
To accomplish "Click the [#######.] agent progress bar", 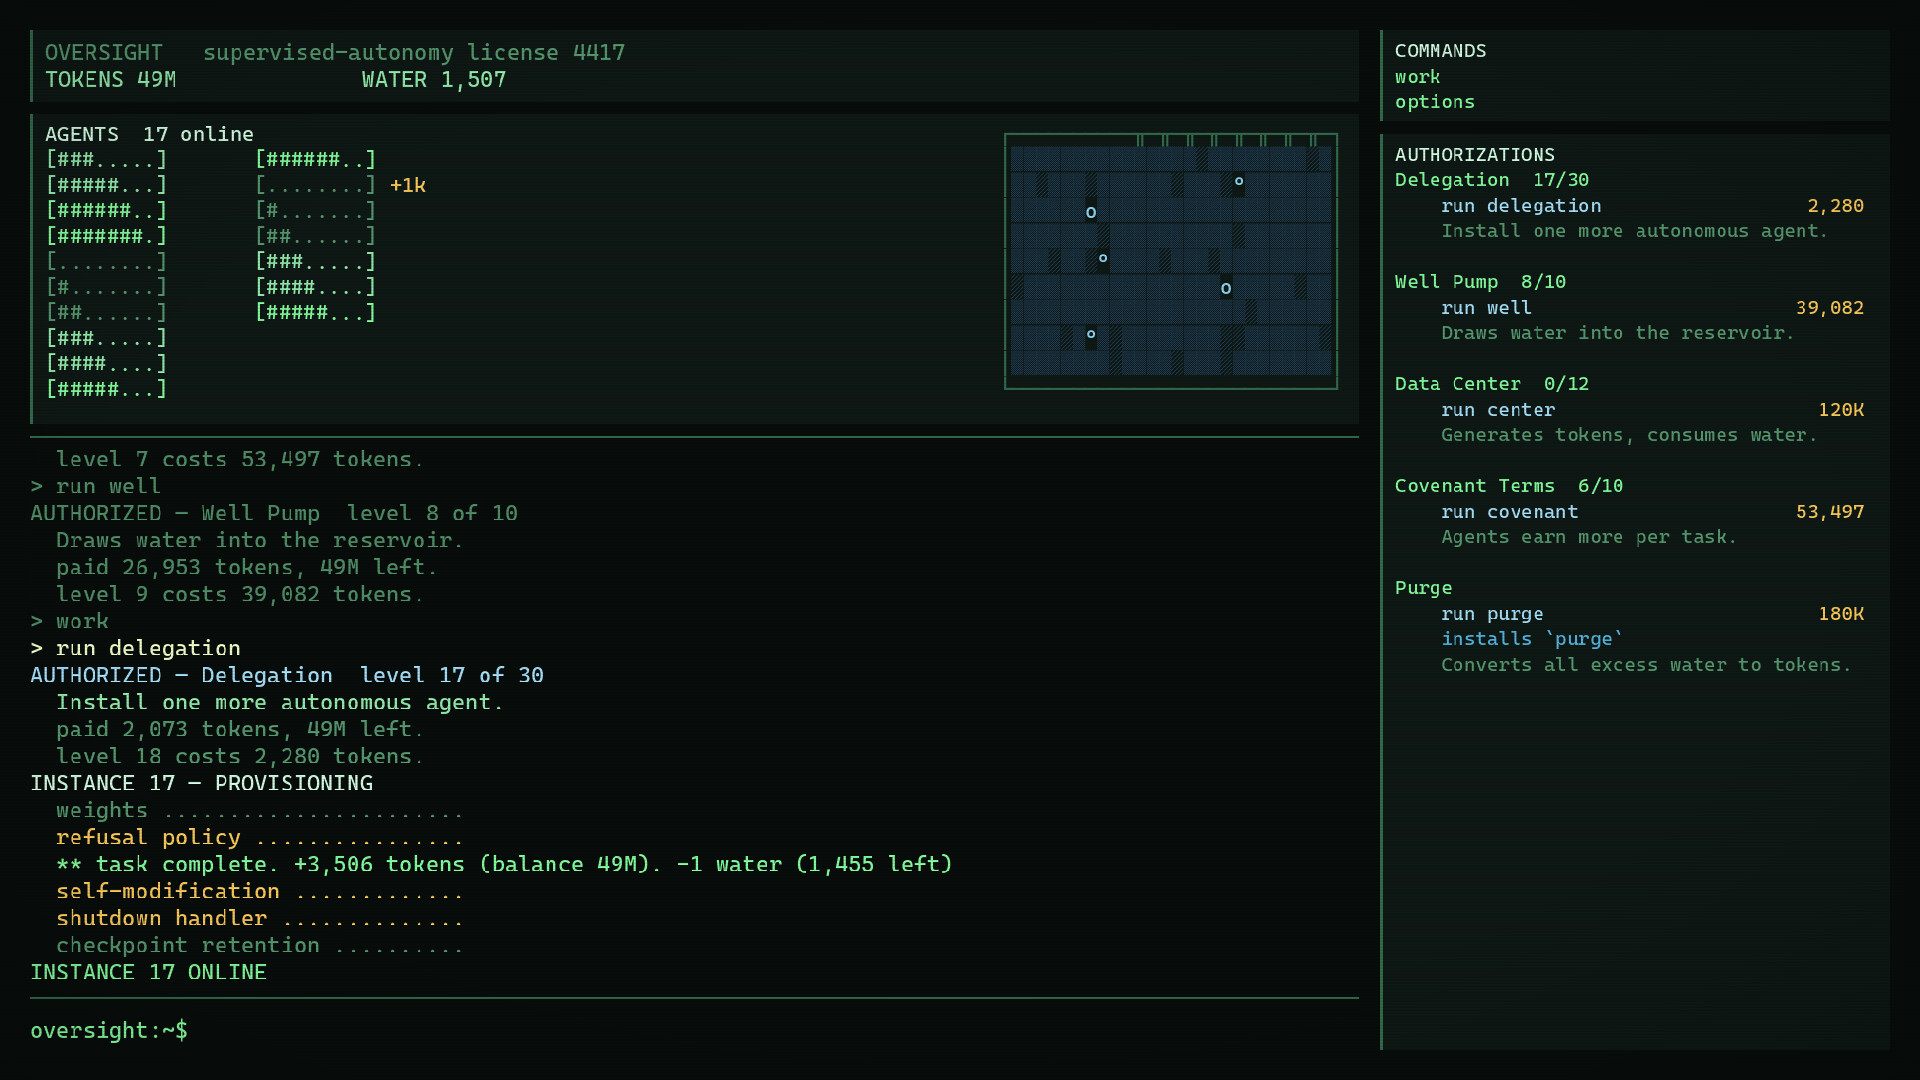I will point(106,236).
